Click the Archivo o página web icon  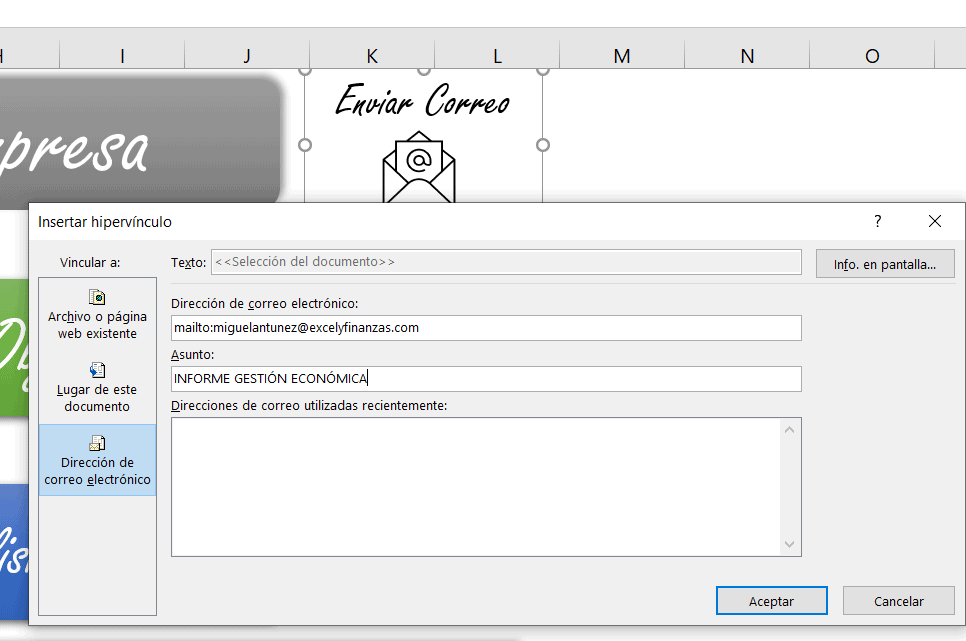click(97, 297)
